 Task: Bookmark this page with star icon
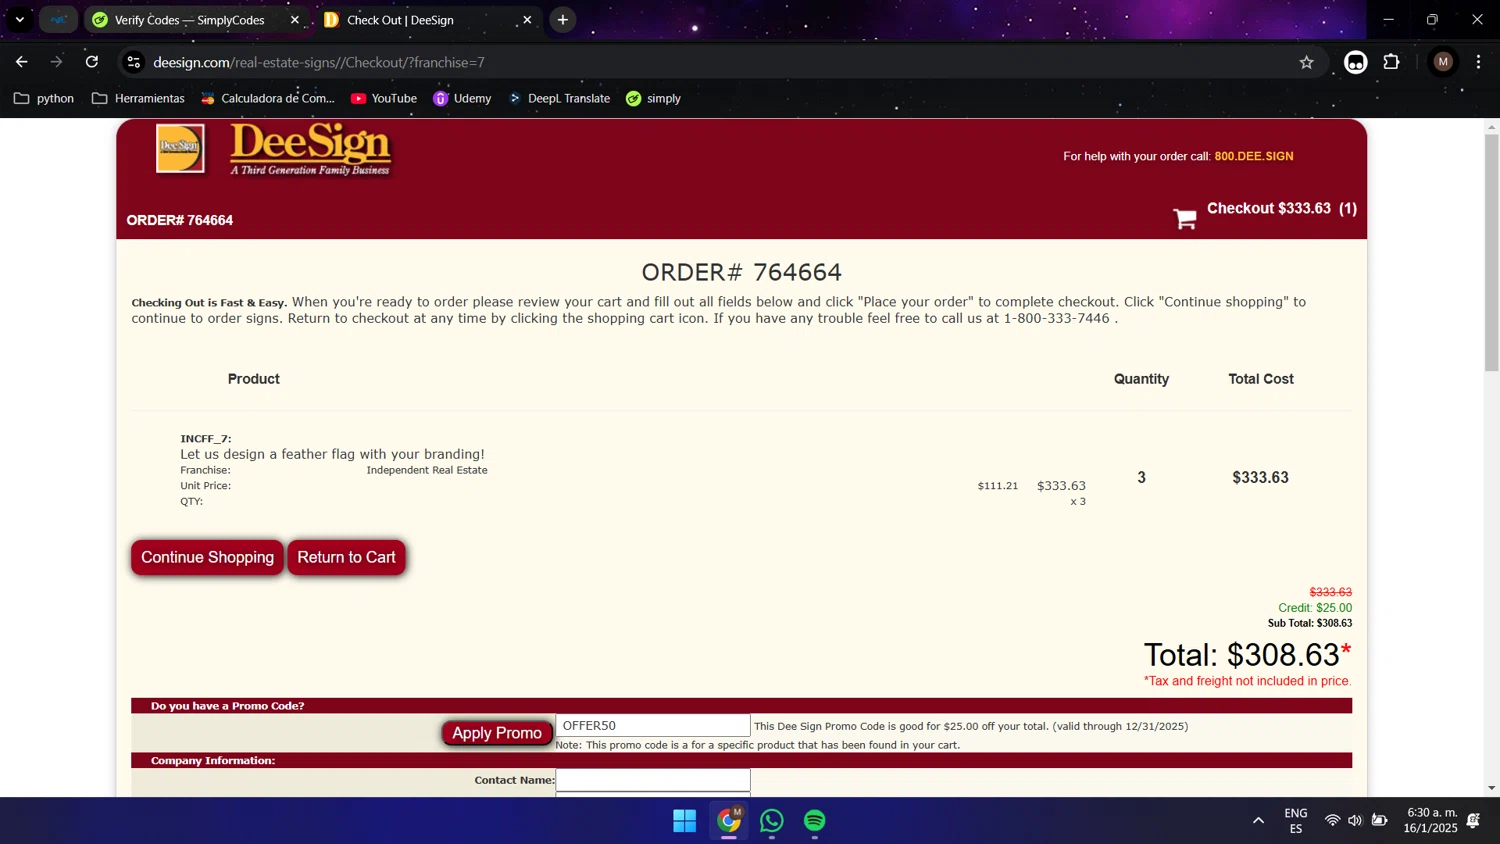[x=1306, y=62]
